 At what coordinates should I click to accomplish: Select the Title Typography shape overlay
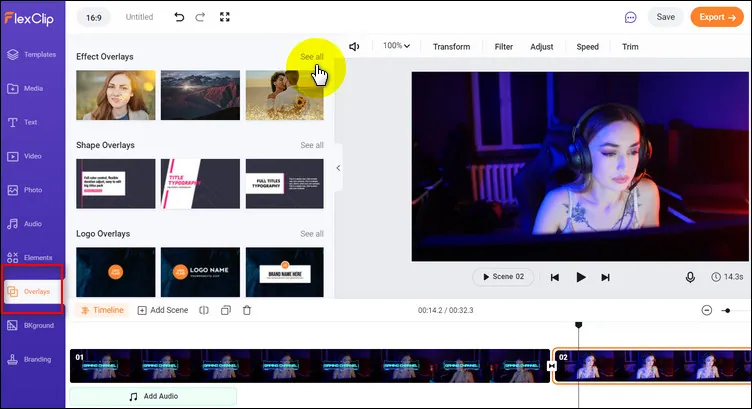click(200, 184)
